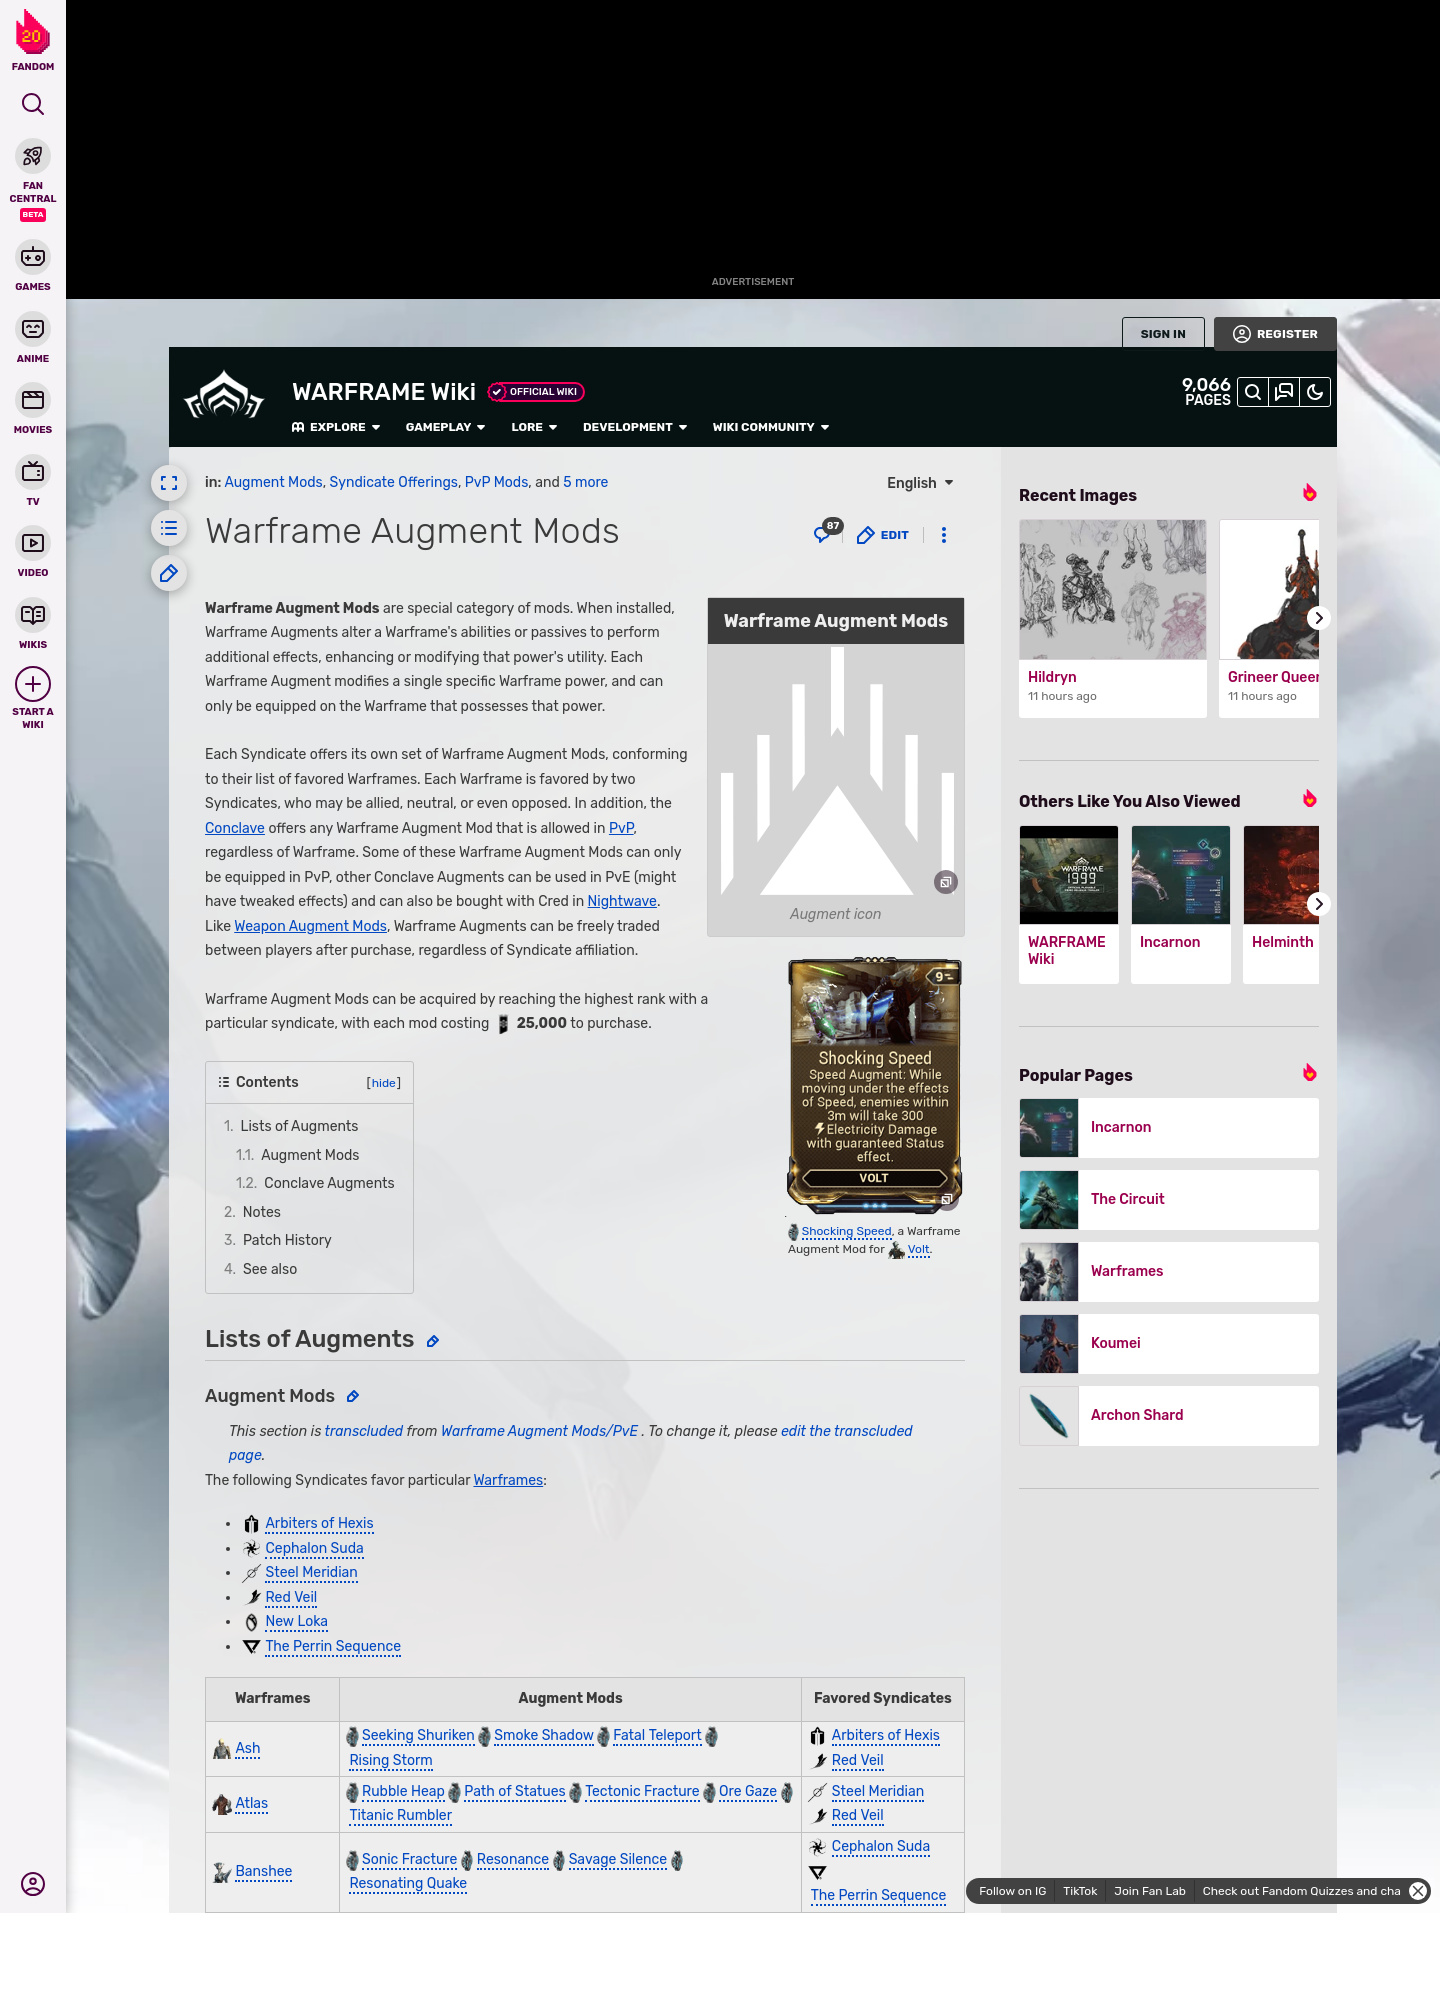Open the Seeking Shuriken mod link
1440x2000 pixels.
point(418,1735)
